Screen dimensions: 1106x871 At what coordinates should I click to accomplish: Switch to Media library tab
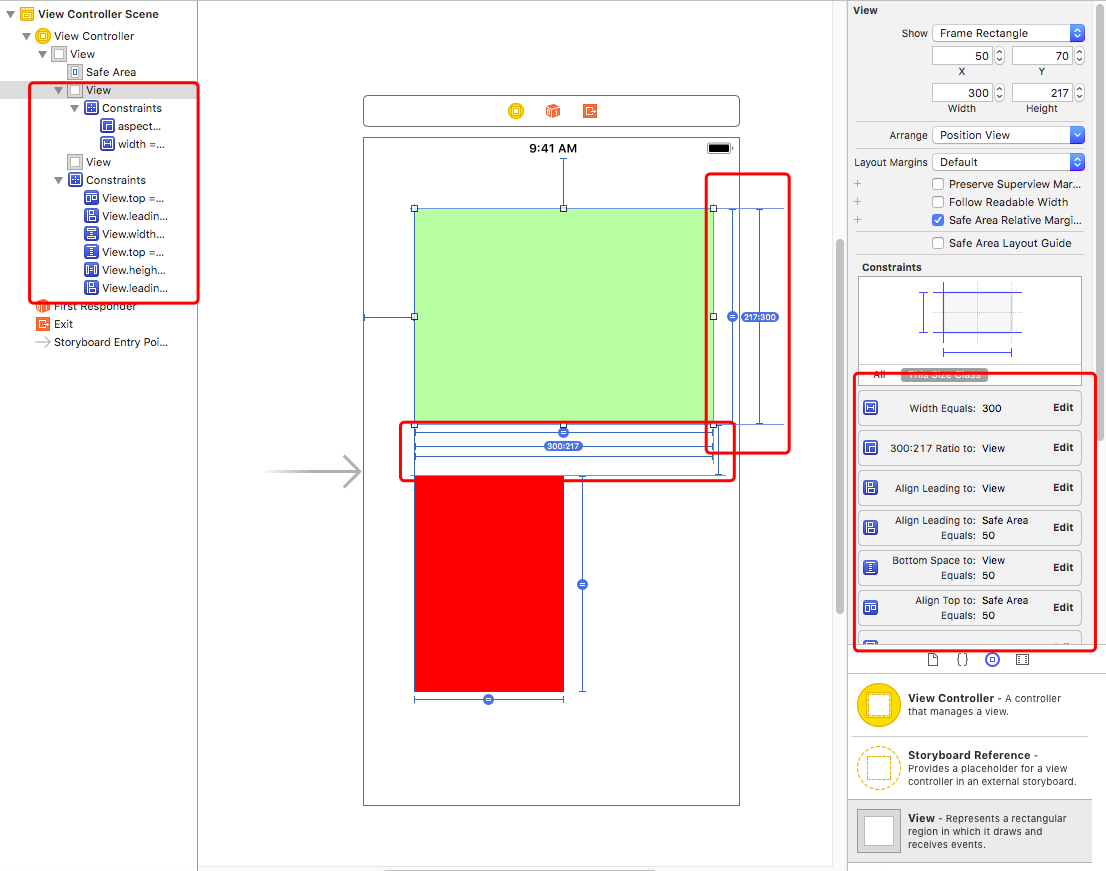pos(1022,660)
